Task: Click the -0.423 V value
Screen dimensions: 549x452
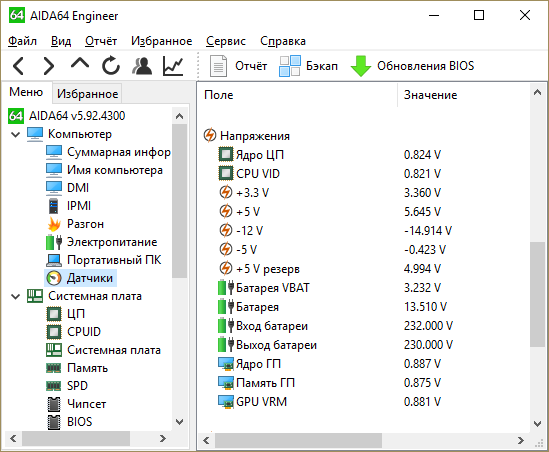Action: point(425,250)
